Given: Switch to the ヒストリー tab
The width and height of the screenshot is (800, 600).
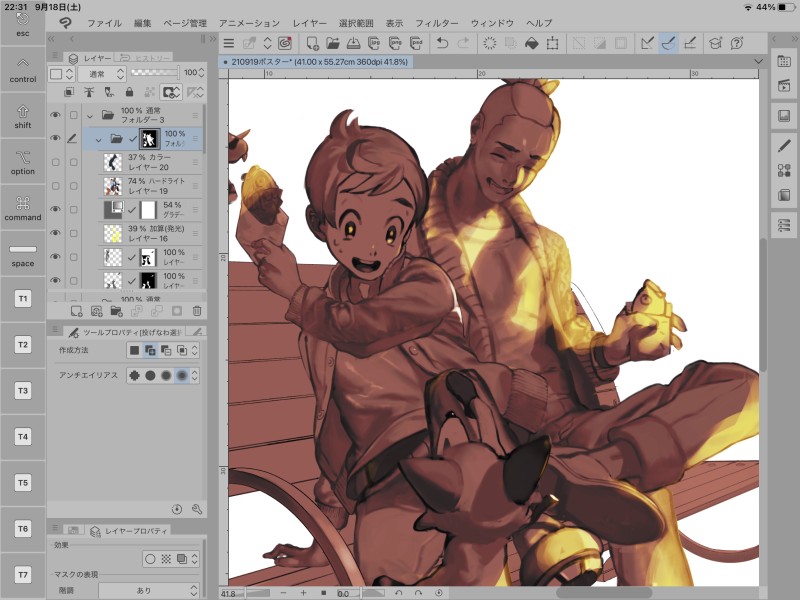Looking at the screenshot, I should click(143, 58).
